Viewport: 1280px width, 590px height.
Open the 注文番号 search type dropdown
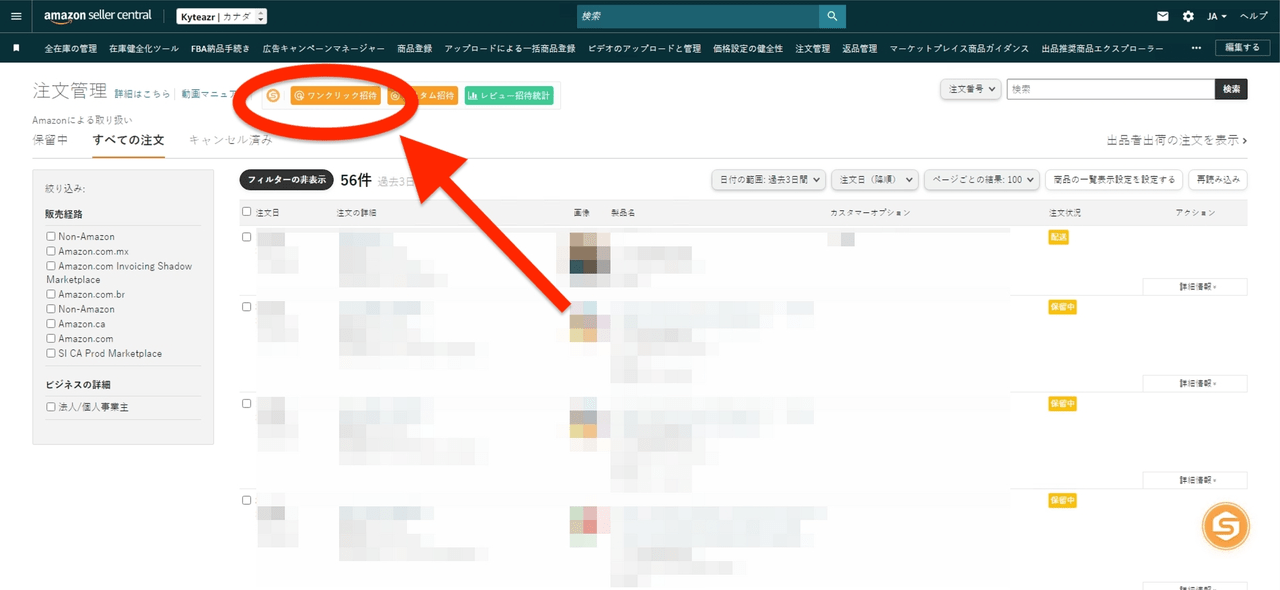(971, 89)
